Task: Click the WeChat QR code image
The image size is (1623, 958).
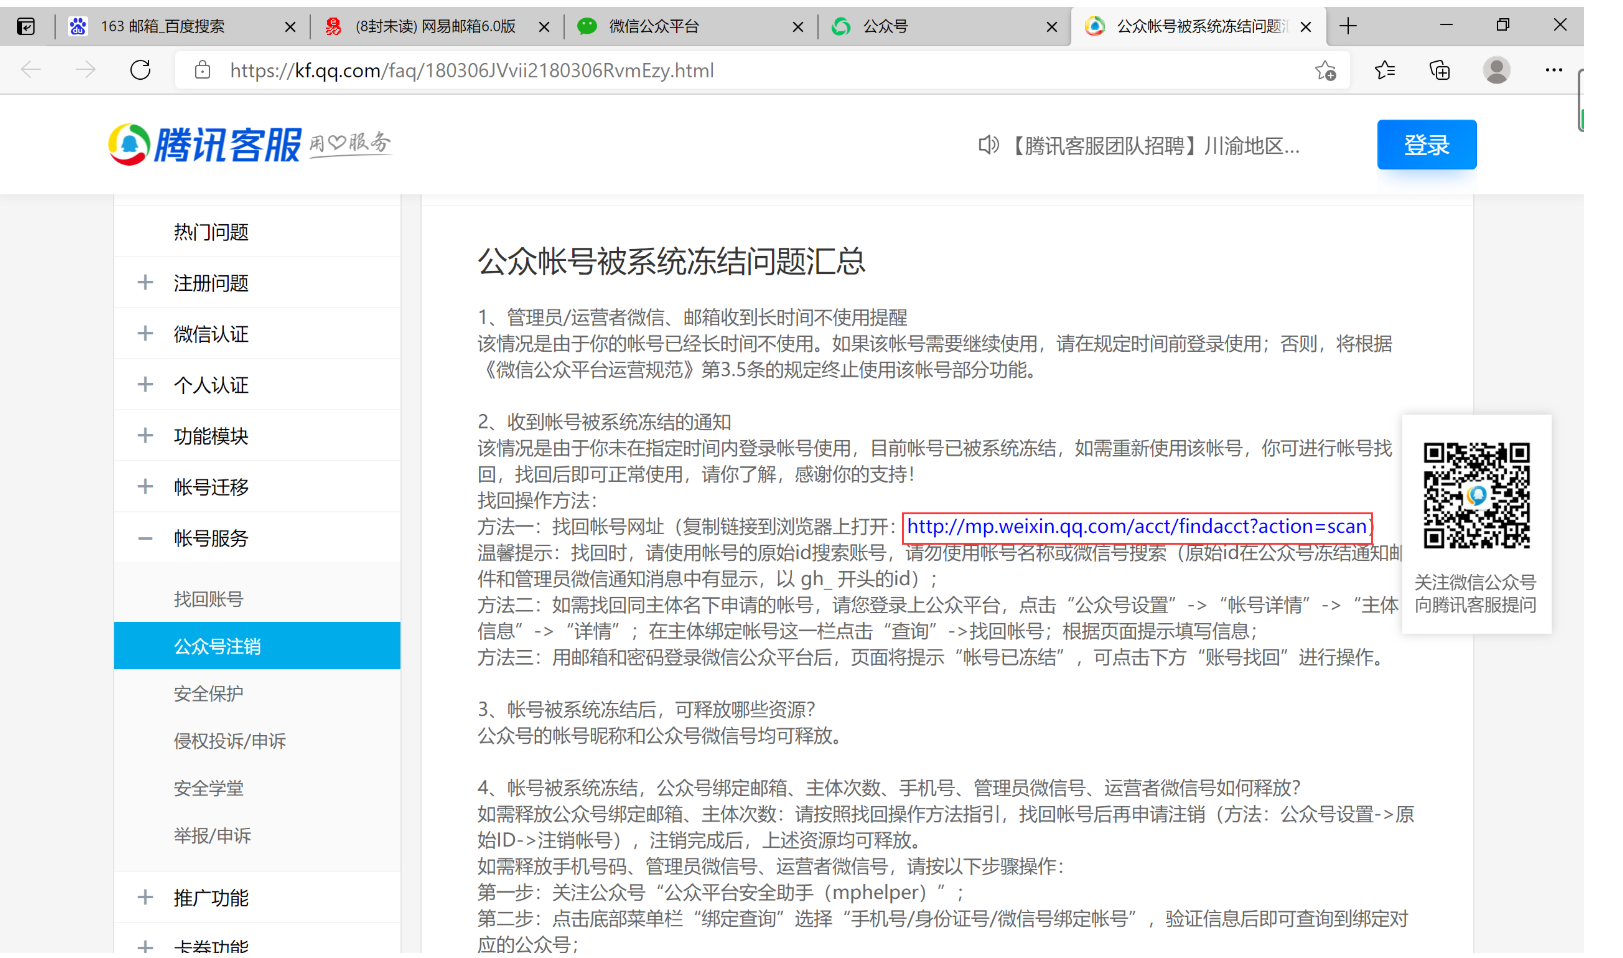Action: pyautogui.click(x=1477, y=495)
